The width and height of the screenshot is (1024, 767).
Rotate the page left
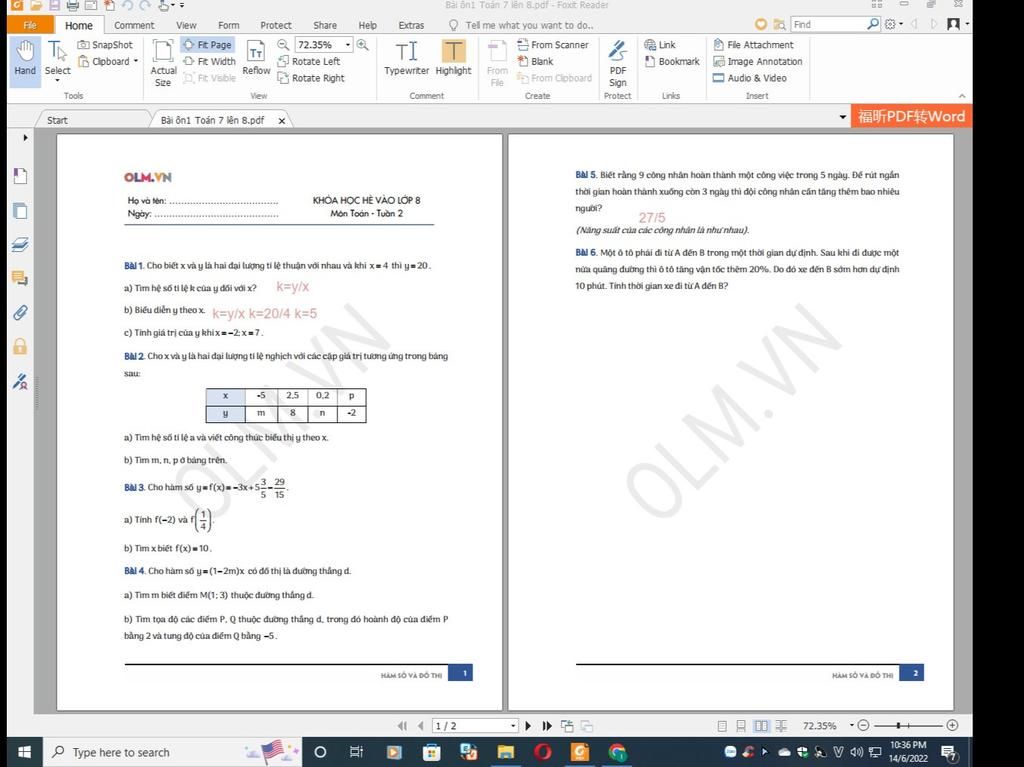[x=310, y=61]
